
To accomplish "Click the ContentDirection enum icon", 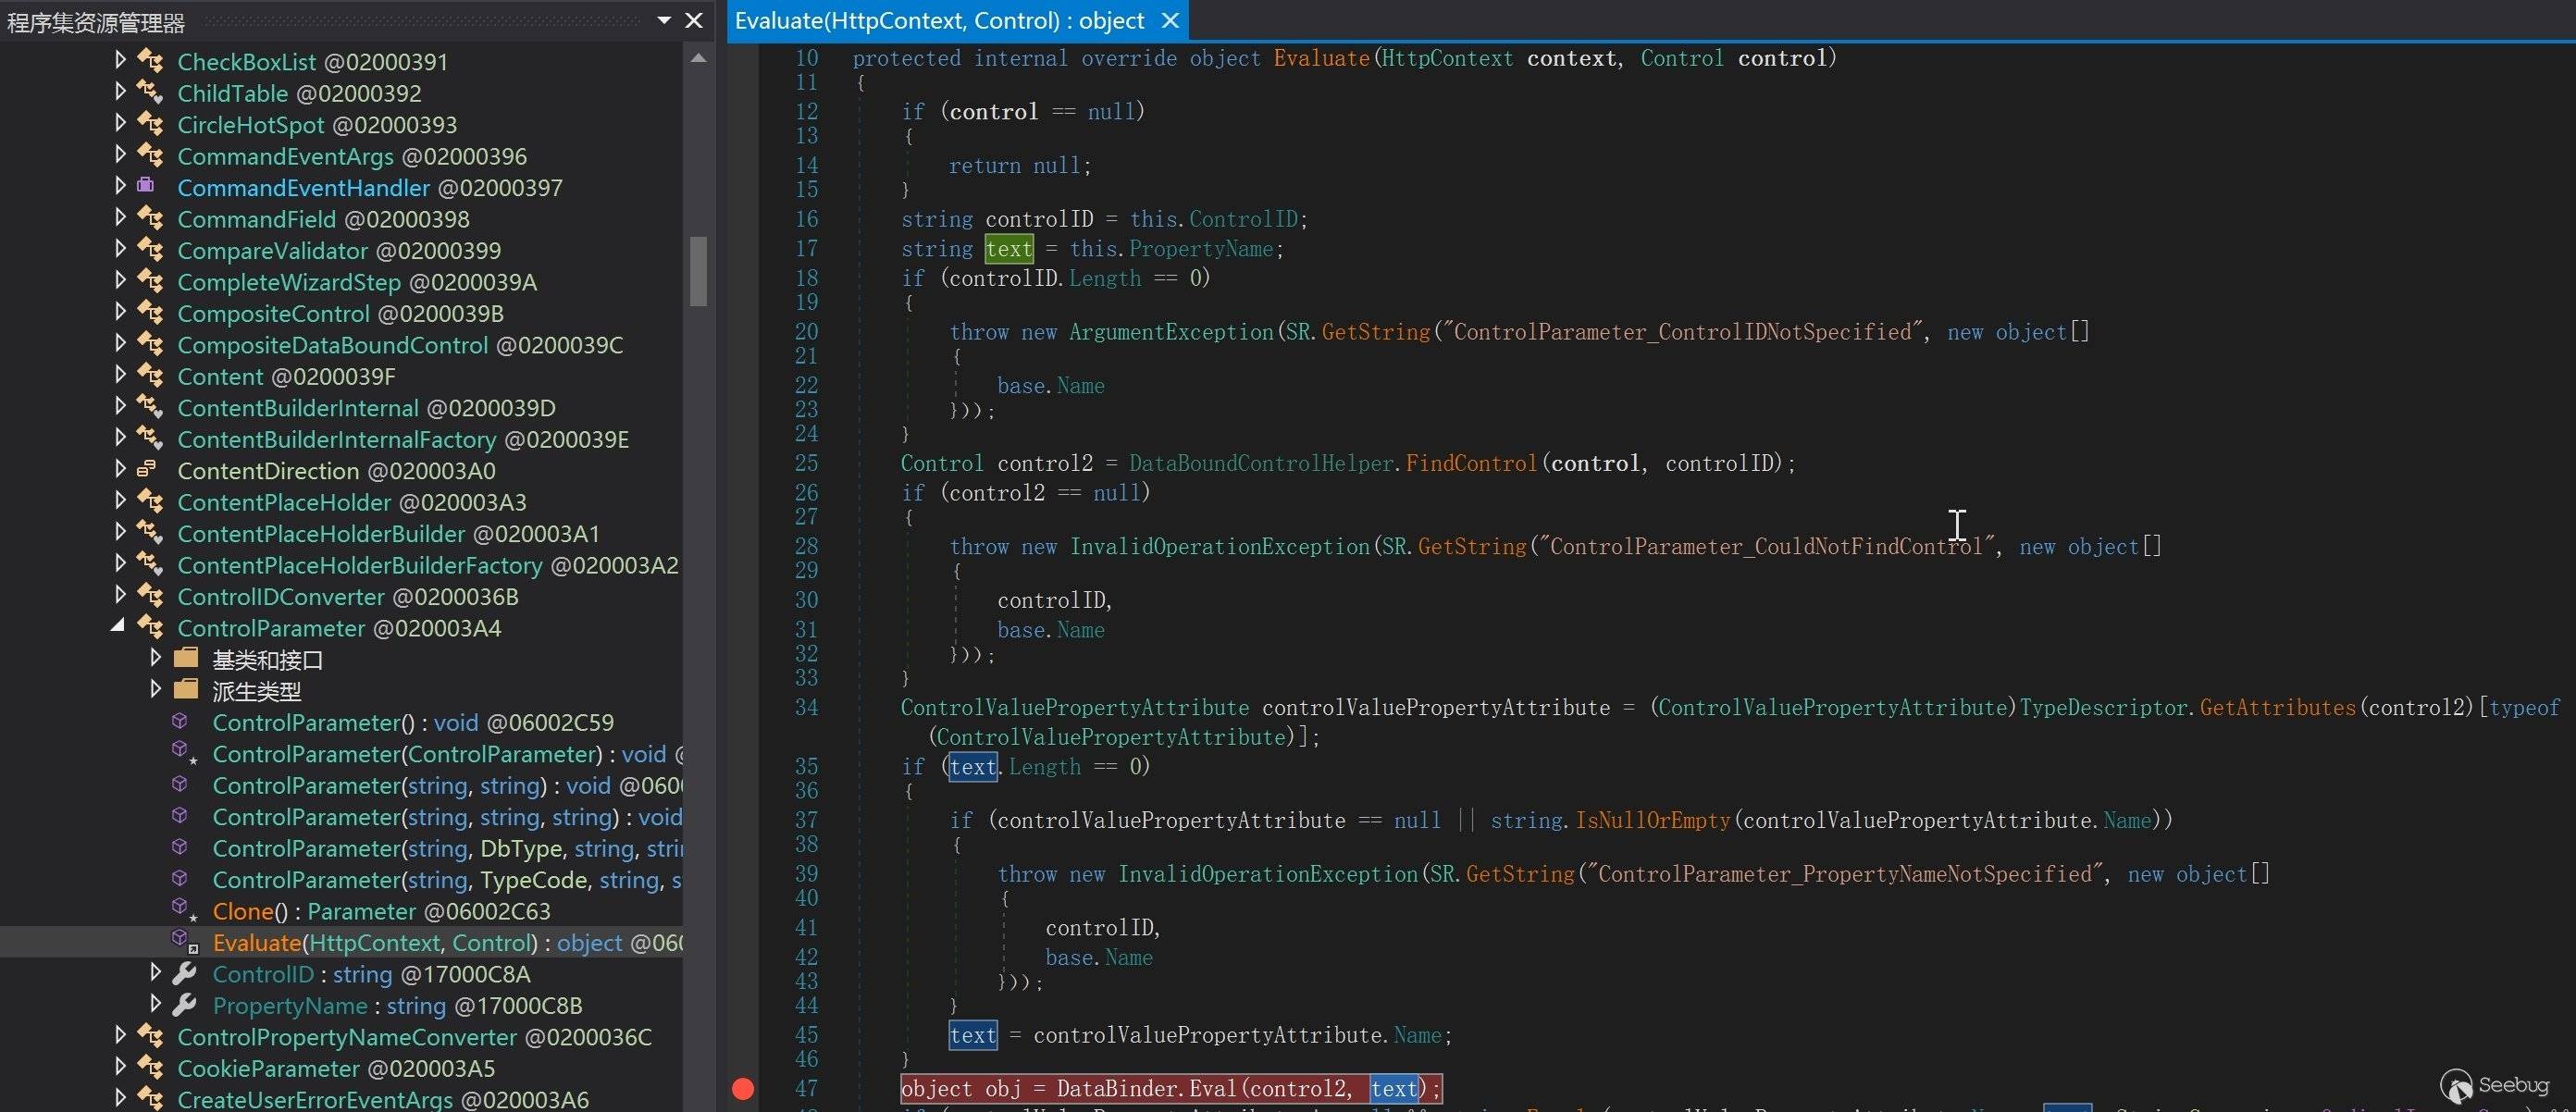I will click(x=147, y=469).
